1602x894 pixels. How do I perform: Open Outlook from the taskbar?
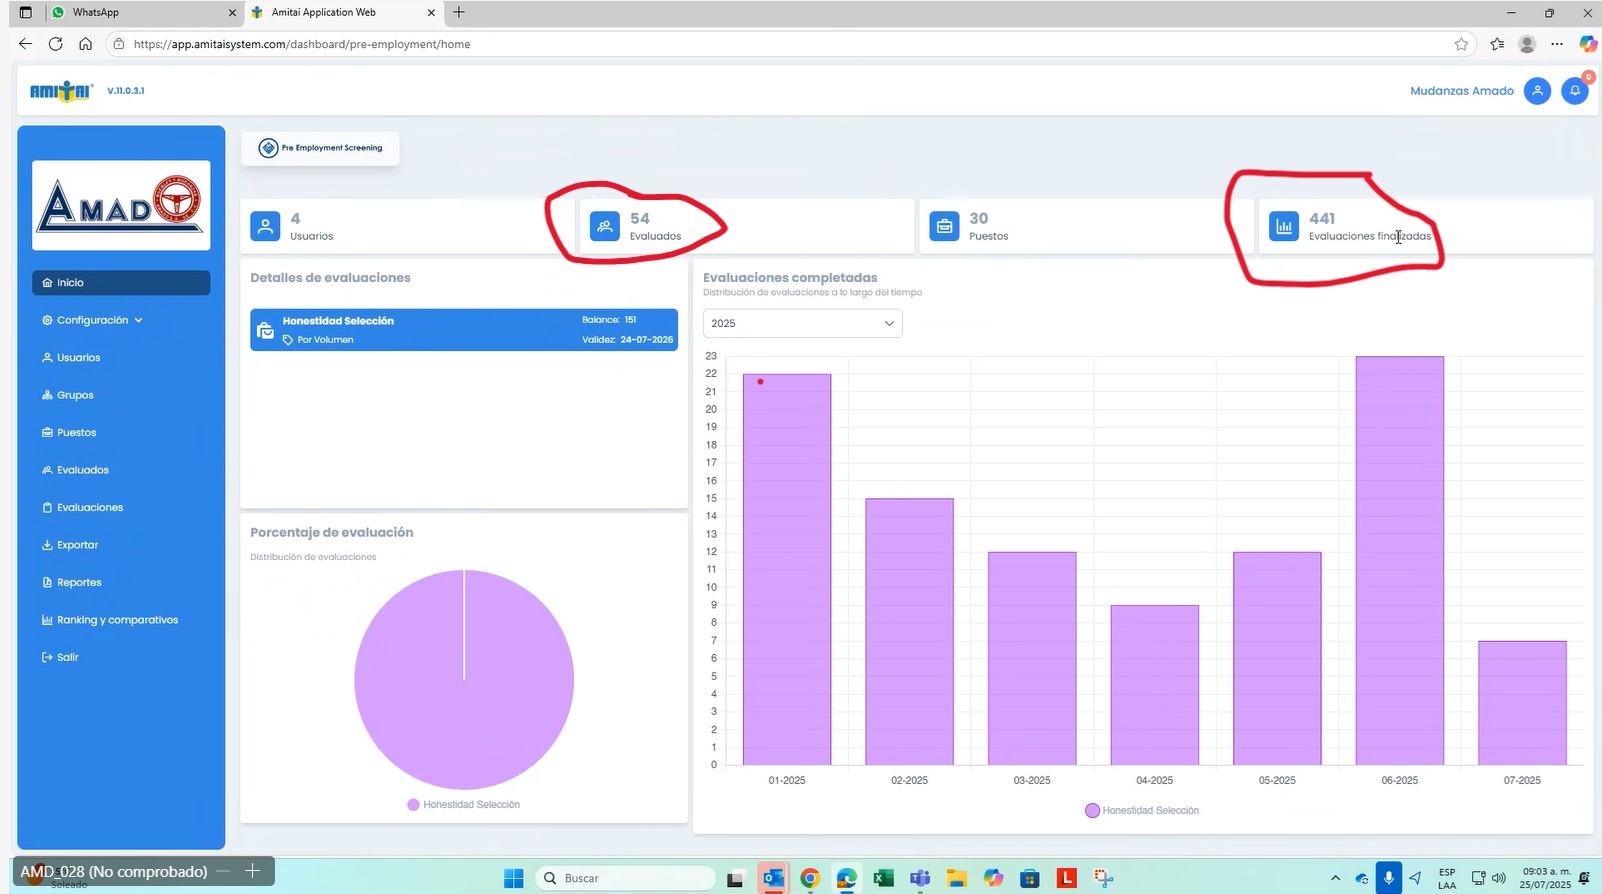coord(772,878)
